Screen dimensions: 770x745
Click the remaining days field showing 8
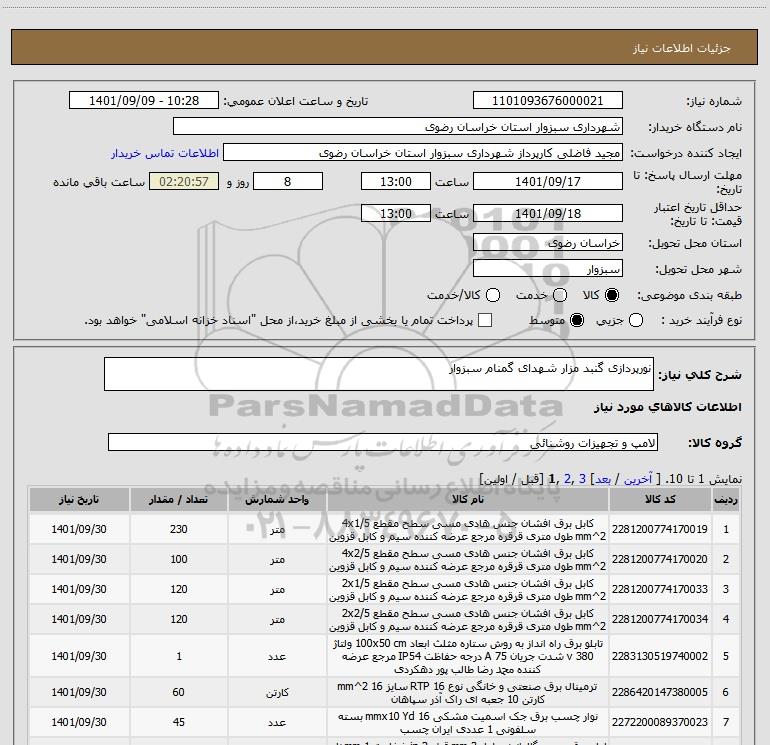288,181
